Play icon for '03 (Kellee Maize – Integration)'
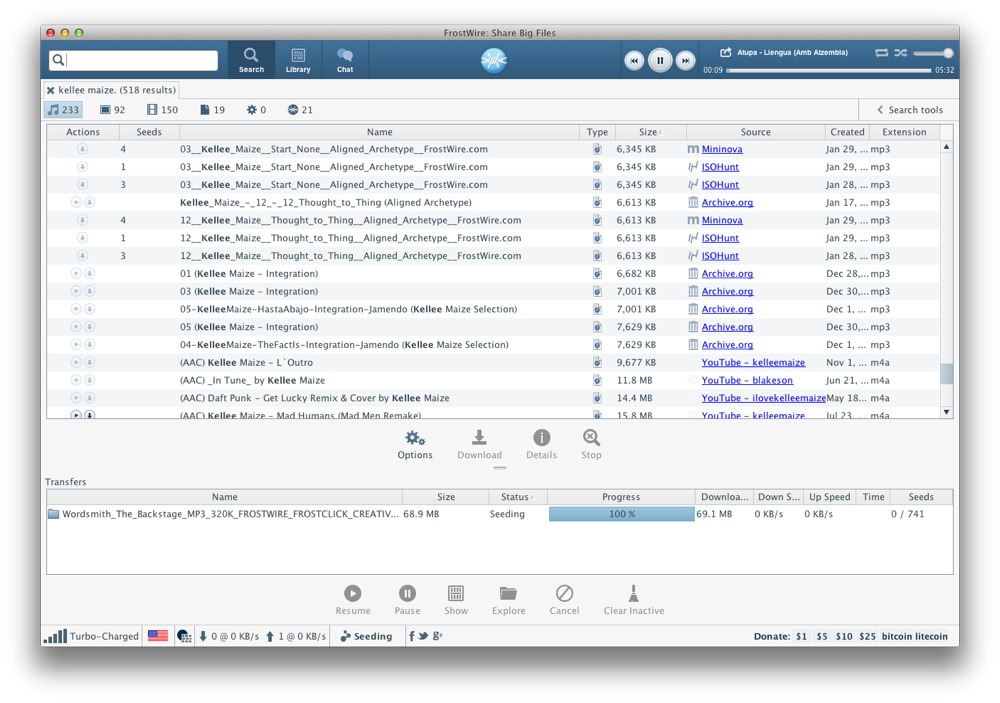Screen dimensions: 1000x703 [x=75, y=291]
